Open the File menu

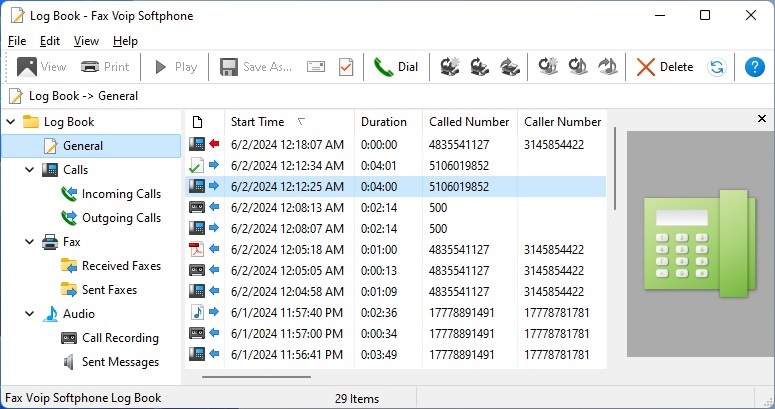coord(17,41)
